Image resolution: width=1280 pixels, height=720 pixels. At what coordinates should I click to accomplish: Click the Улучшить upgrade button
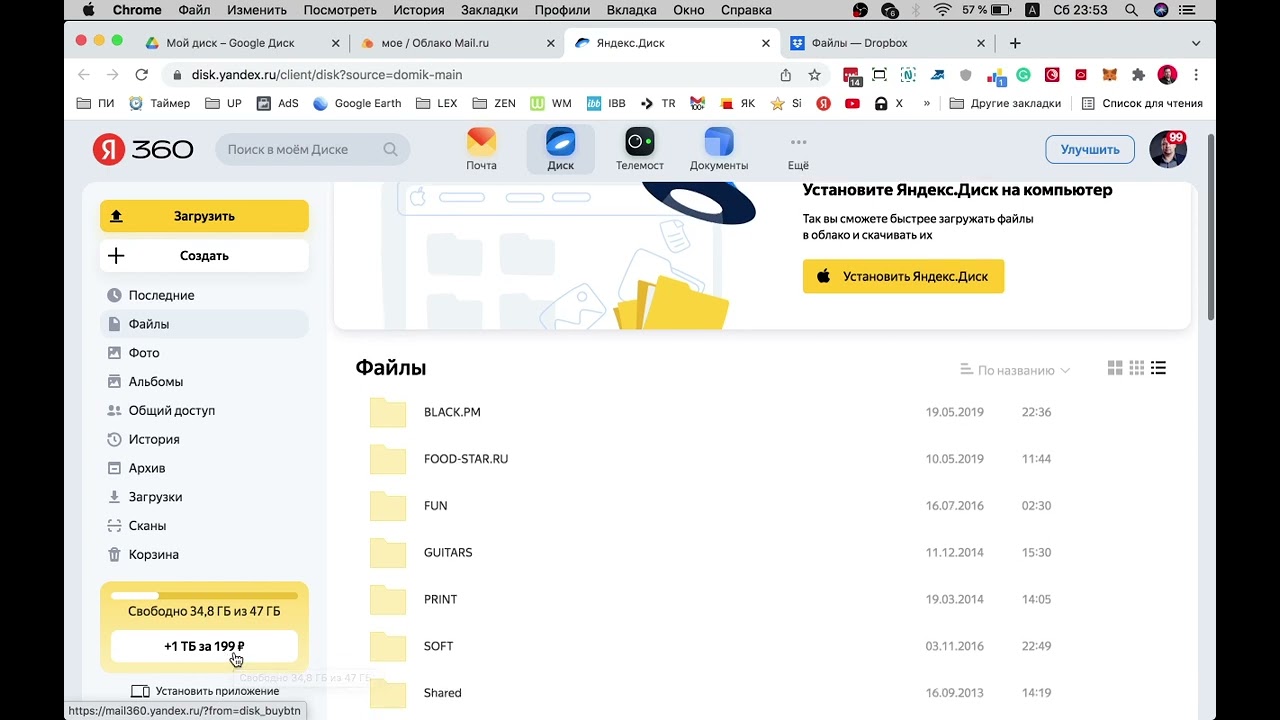point(1090,149)
